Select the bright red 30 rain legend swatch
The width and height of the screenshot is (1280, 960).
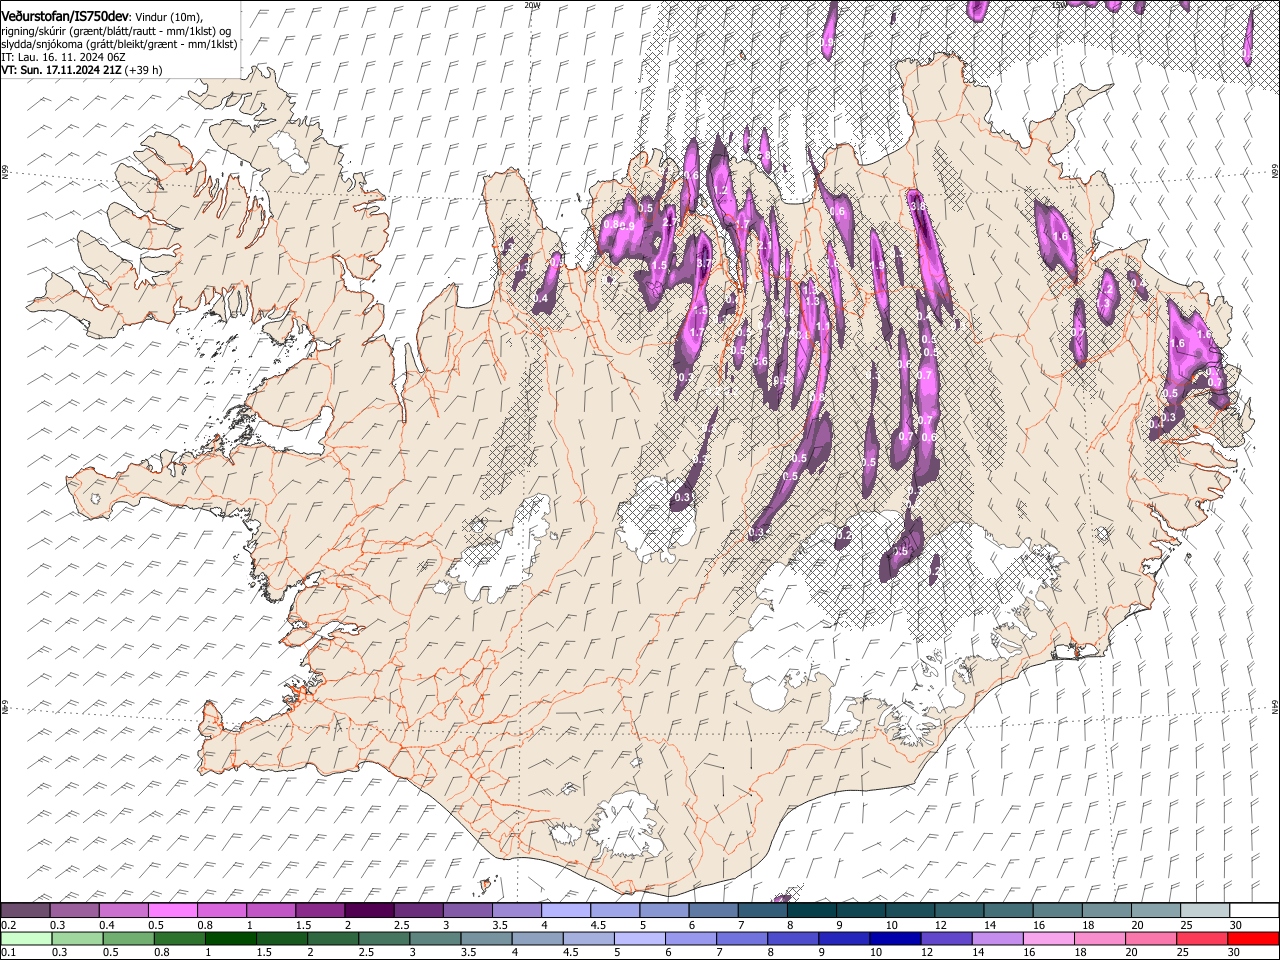tap(1252, 939)
